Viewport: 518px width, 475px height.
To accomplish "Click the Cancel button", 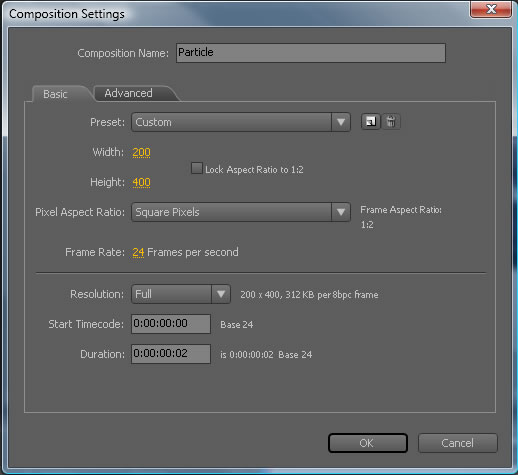I will 457,443.
